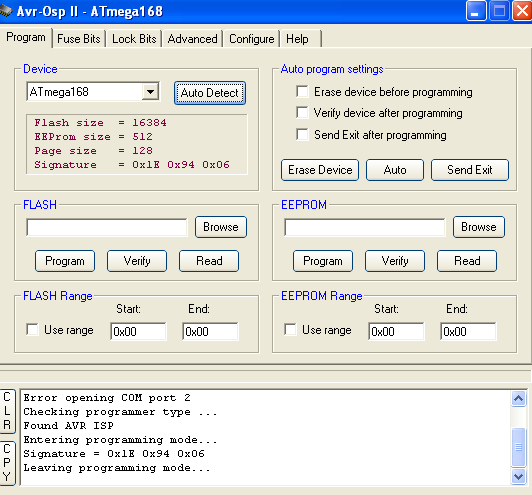
Task: Copy the log with CPY button
Action: point(7,463)
